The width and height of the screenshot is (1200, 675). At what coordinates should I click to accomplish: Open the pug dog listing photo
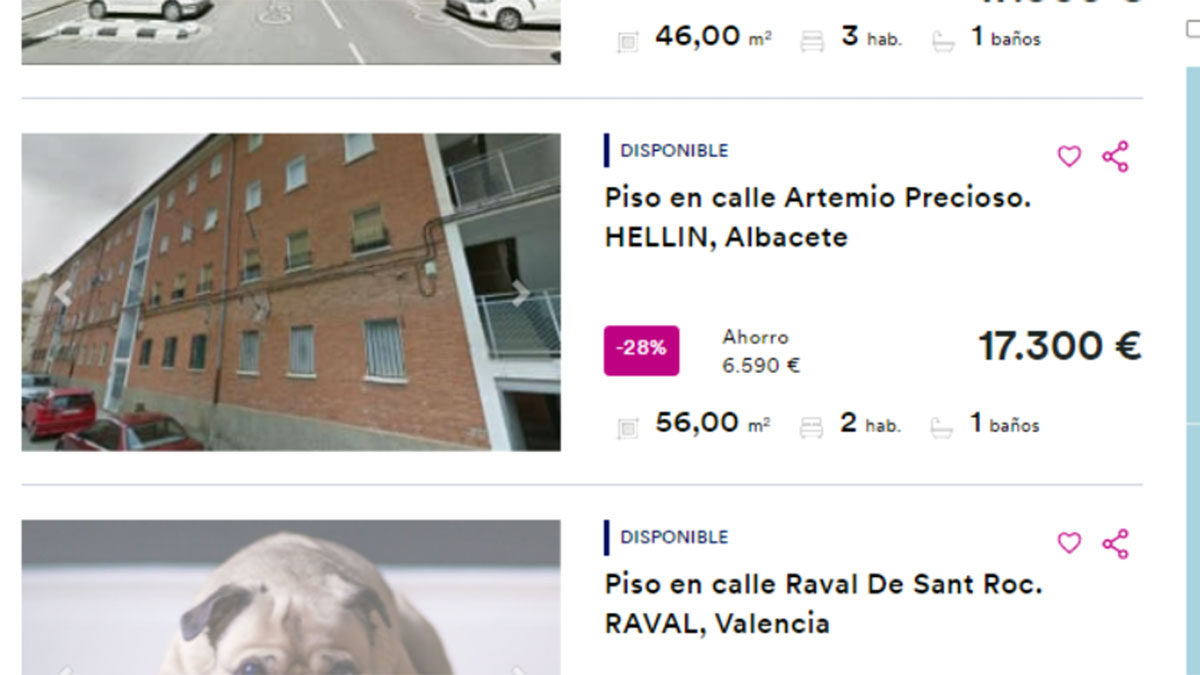coord(291,597)
